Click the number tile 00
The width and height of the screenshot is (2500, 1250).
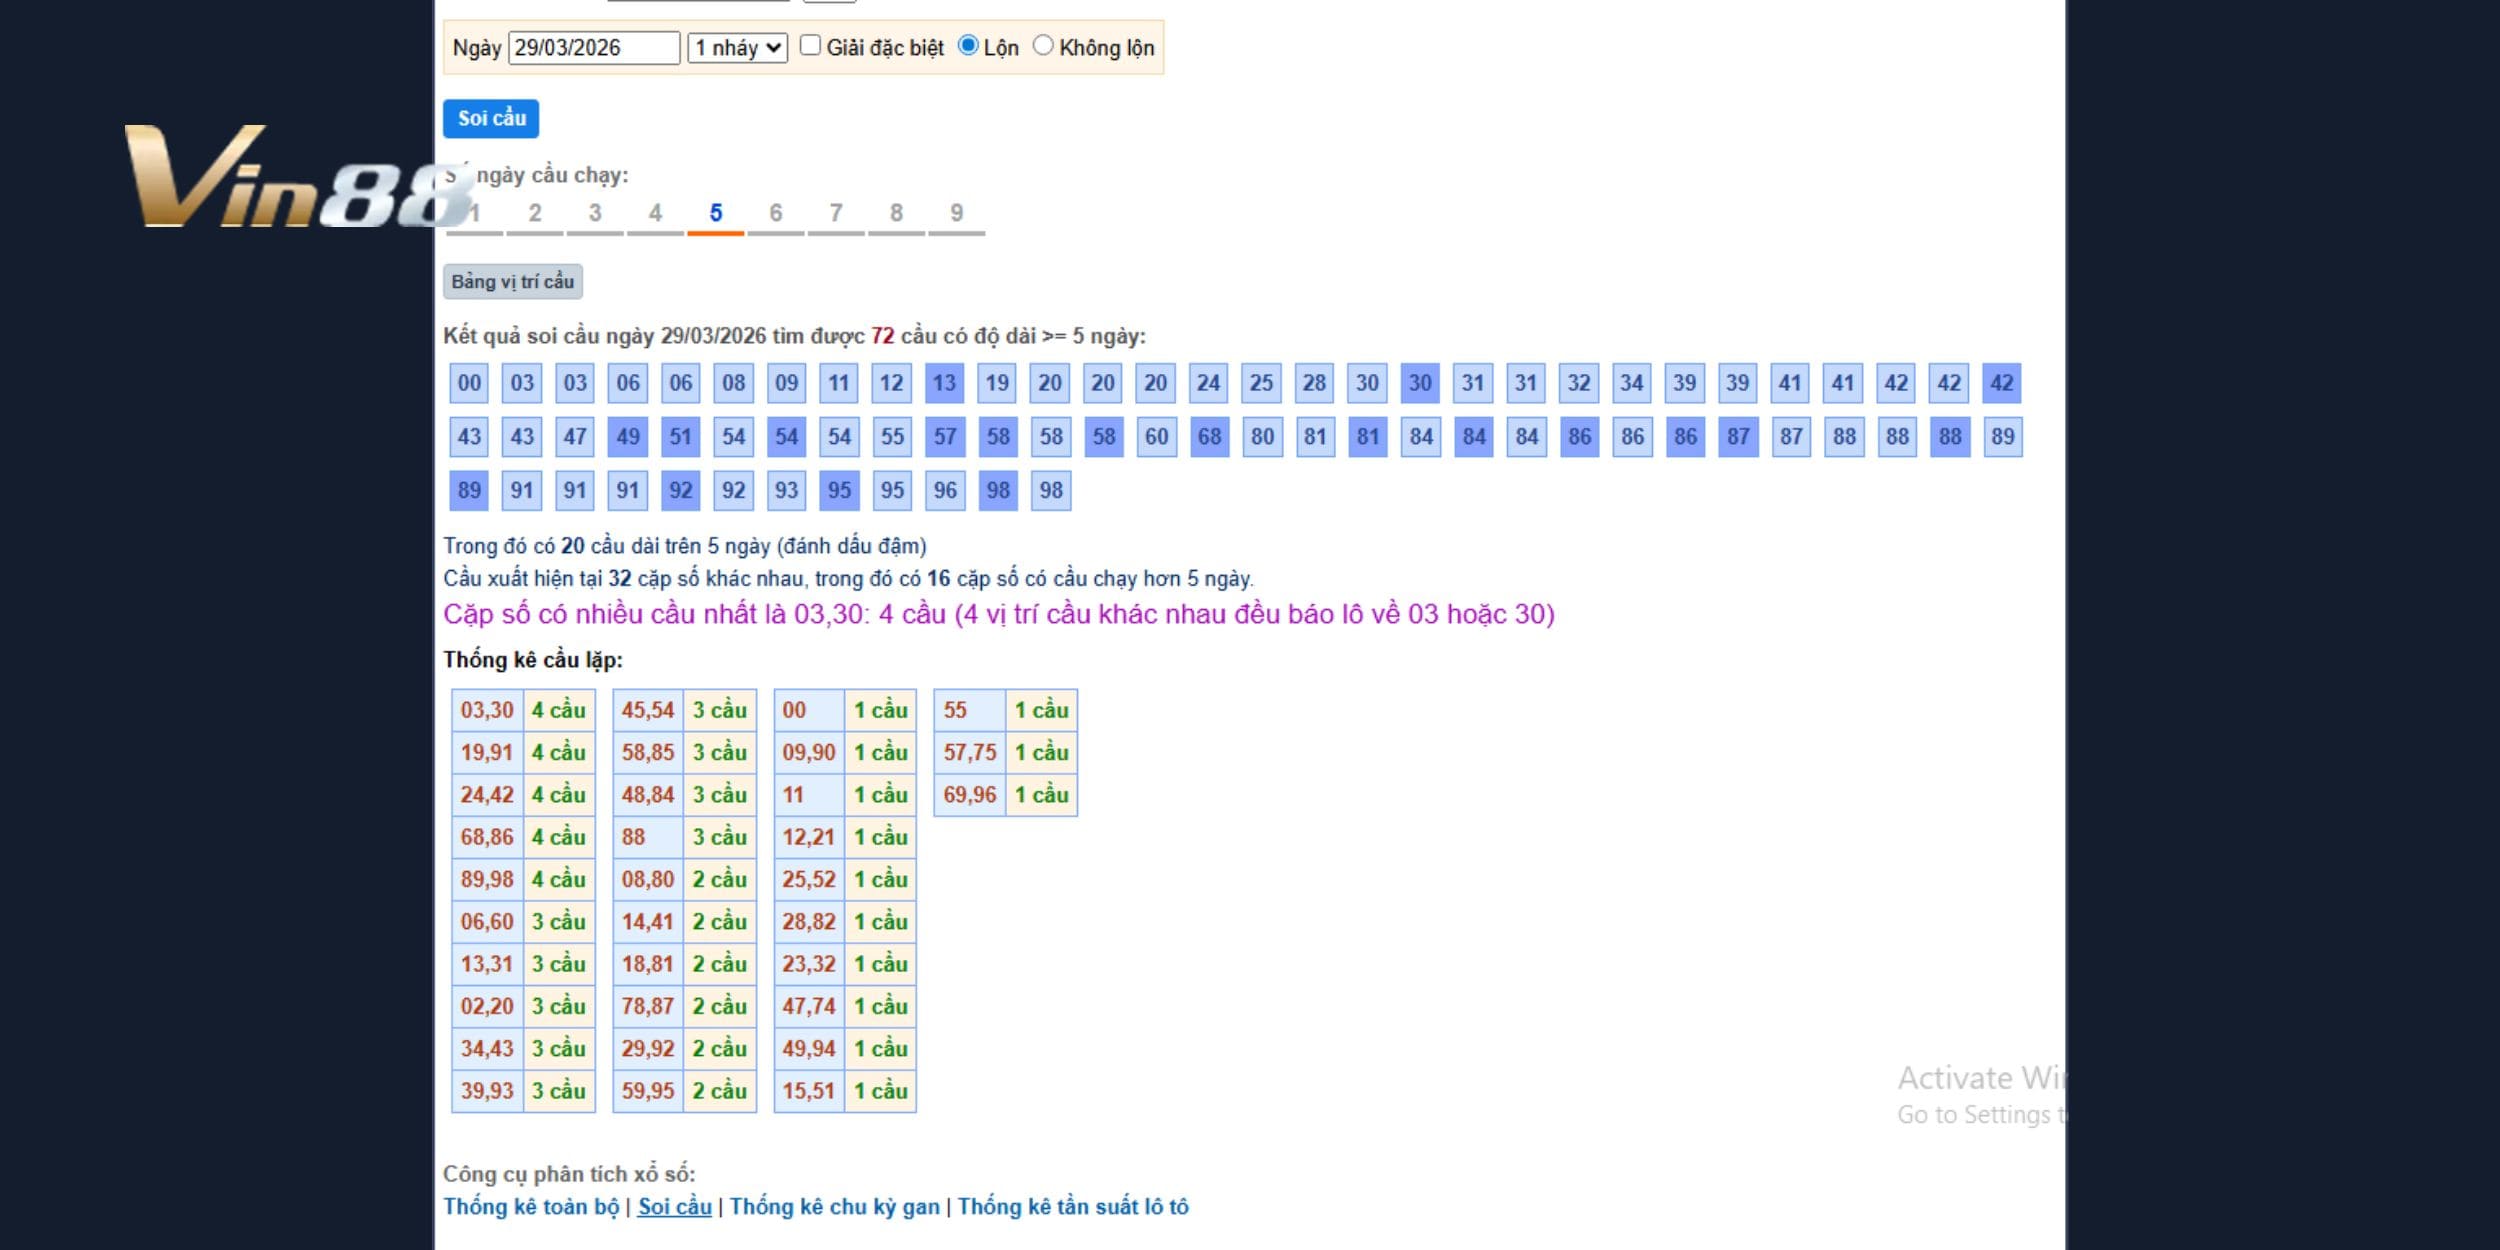(469, 383)
